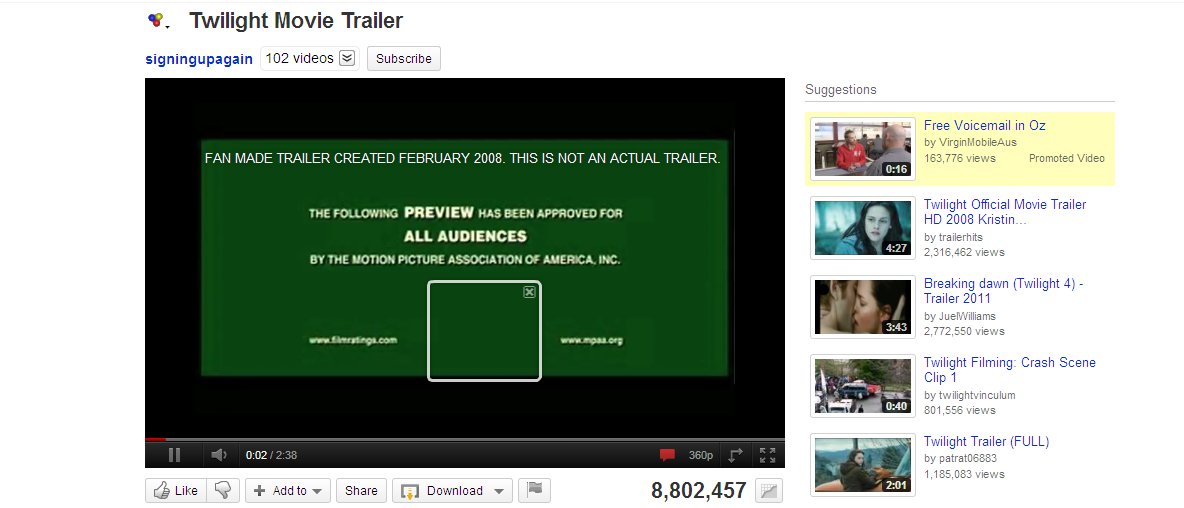Click the Twilight Movie Trailer title

296,20
